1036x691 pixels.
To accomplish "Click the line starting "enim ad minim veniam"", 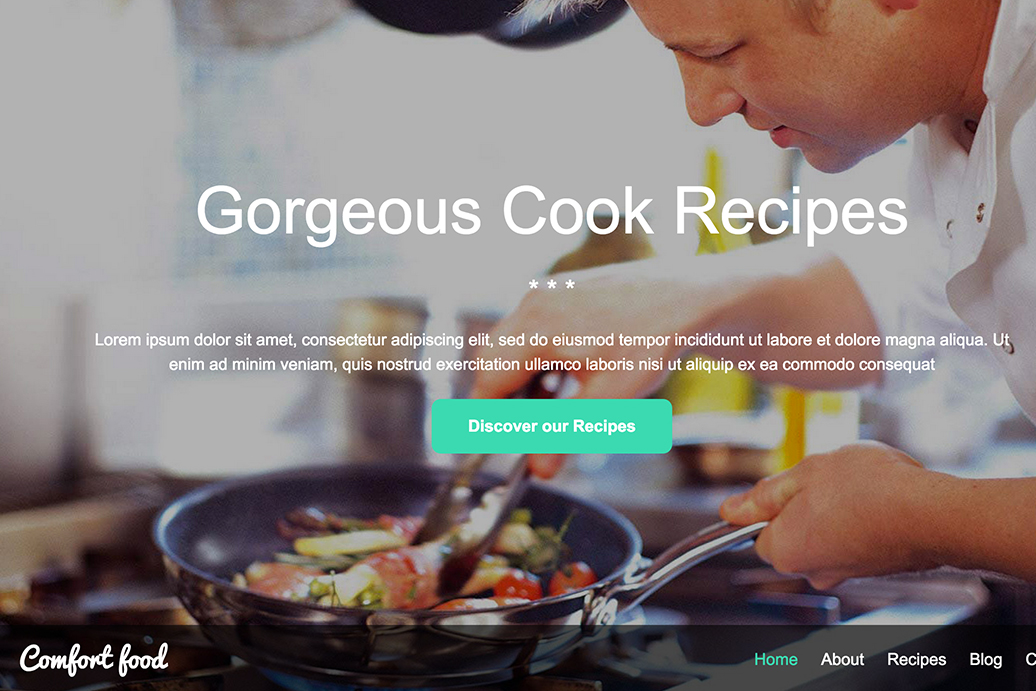I will click(x=552, y=365).
